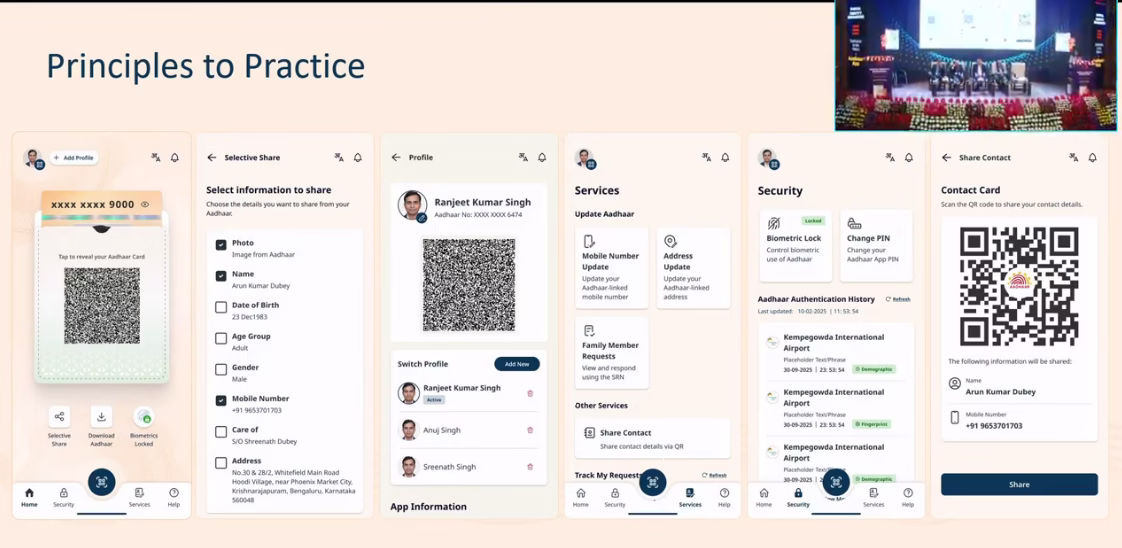Open the Mobile Number Update card
This screenshot has height=548, width=1122.
611,267
